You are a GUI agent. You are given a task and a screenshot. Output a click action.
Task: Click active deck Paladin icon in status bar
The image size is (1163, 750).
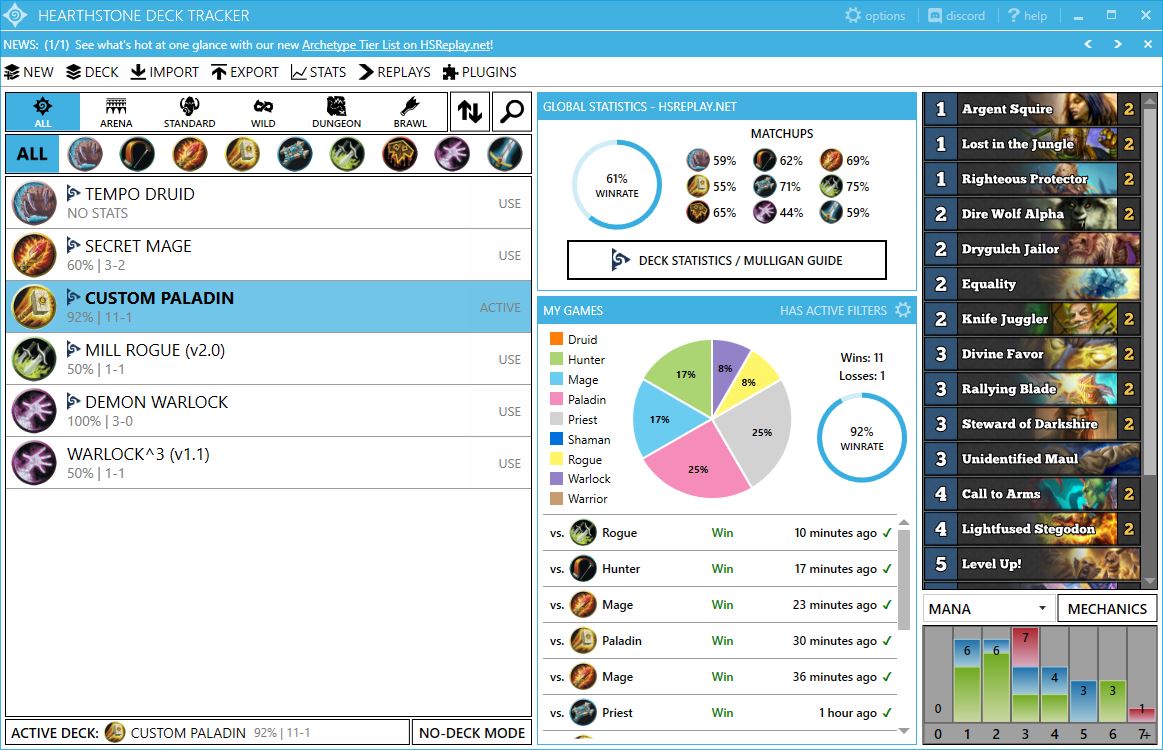115,732
